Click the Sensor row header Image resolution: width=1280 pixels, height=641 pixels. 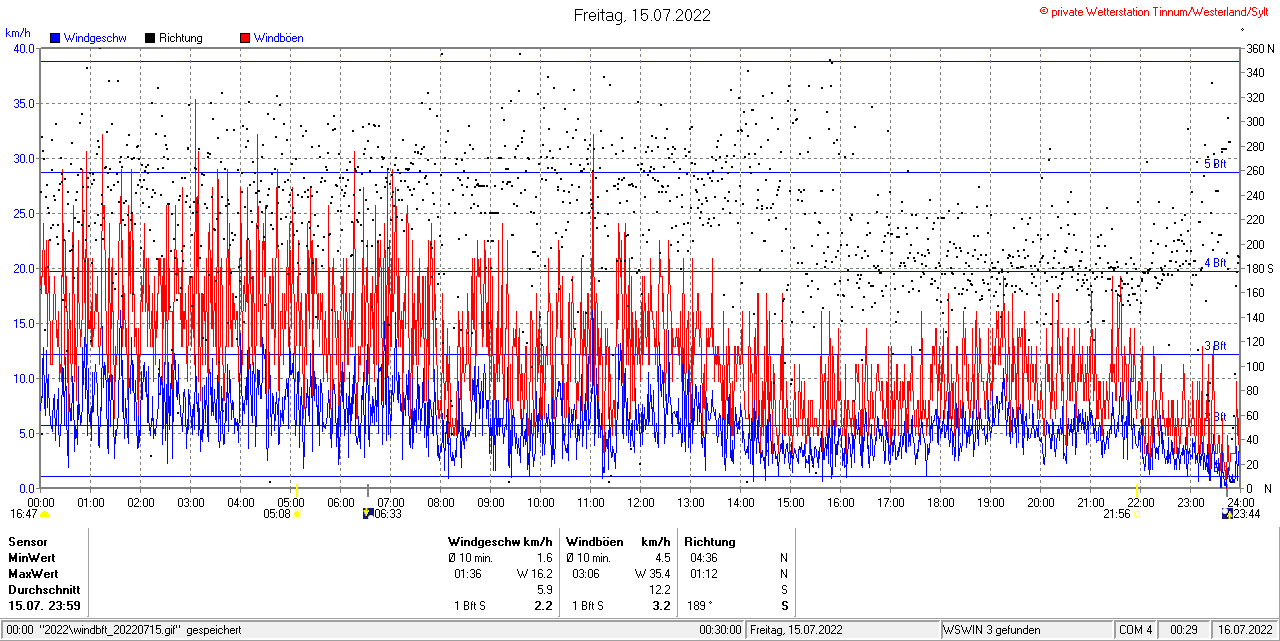(27, 542)
